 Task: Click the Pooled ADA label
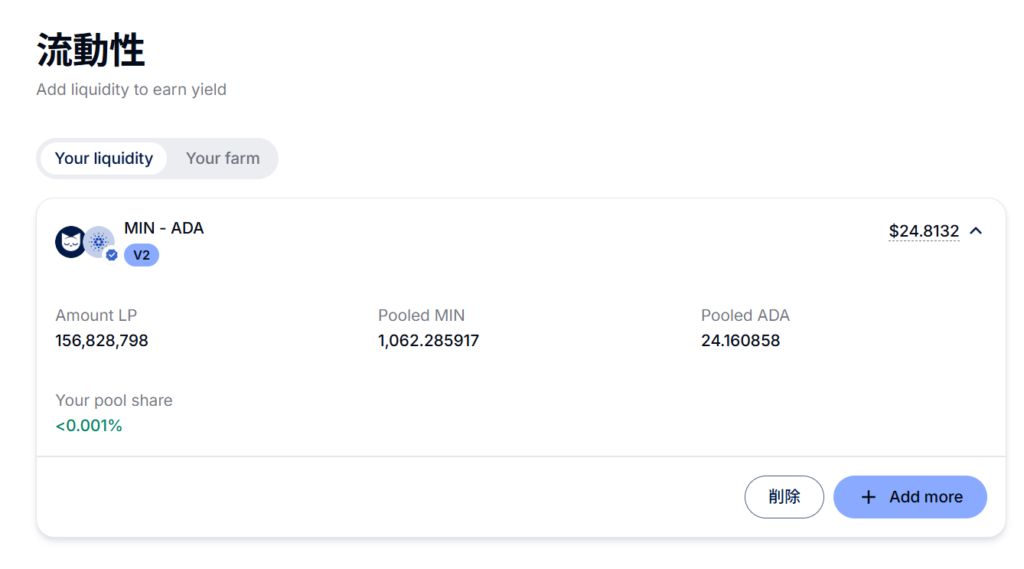pos(745,315)
